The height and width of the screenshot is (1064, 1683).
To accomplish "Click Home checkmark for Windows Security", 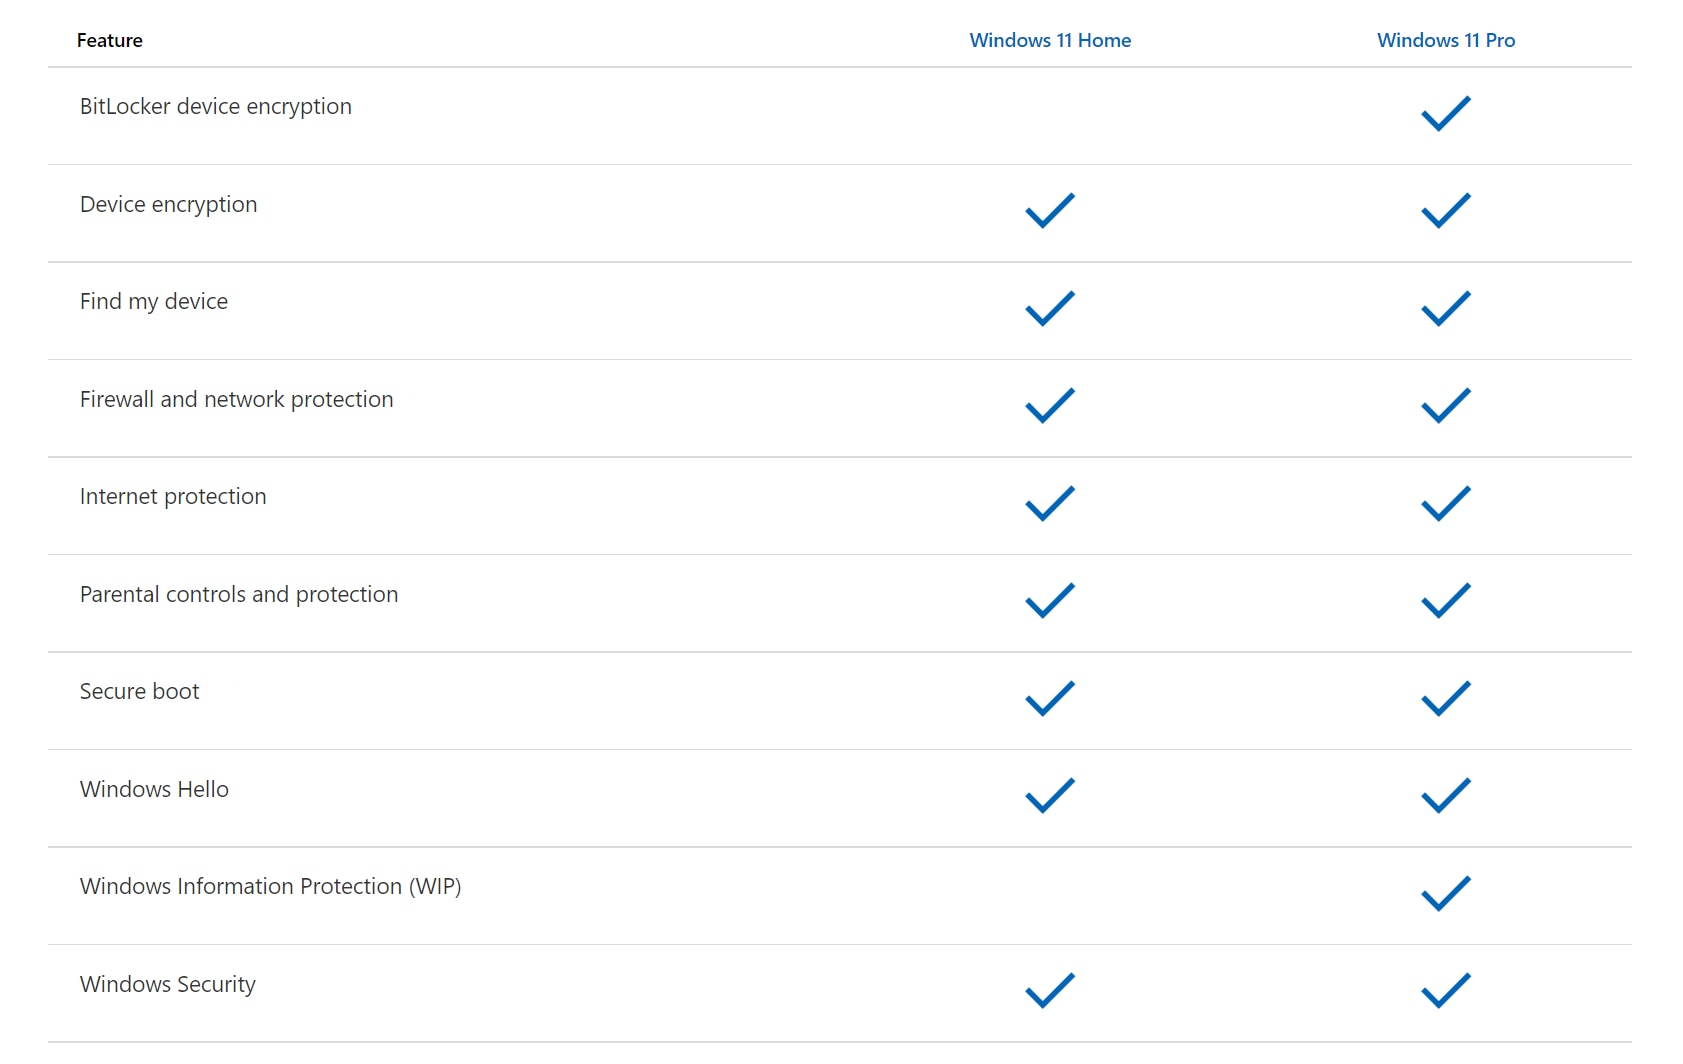I will 1050,990.
